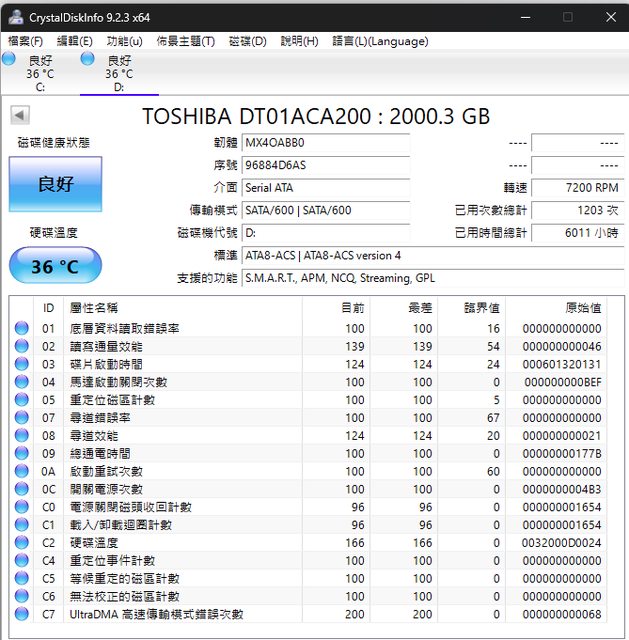Open the 功能(u) menu
Viewport: 629px width, 640px height.
[124, 41]
